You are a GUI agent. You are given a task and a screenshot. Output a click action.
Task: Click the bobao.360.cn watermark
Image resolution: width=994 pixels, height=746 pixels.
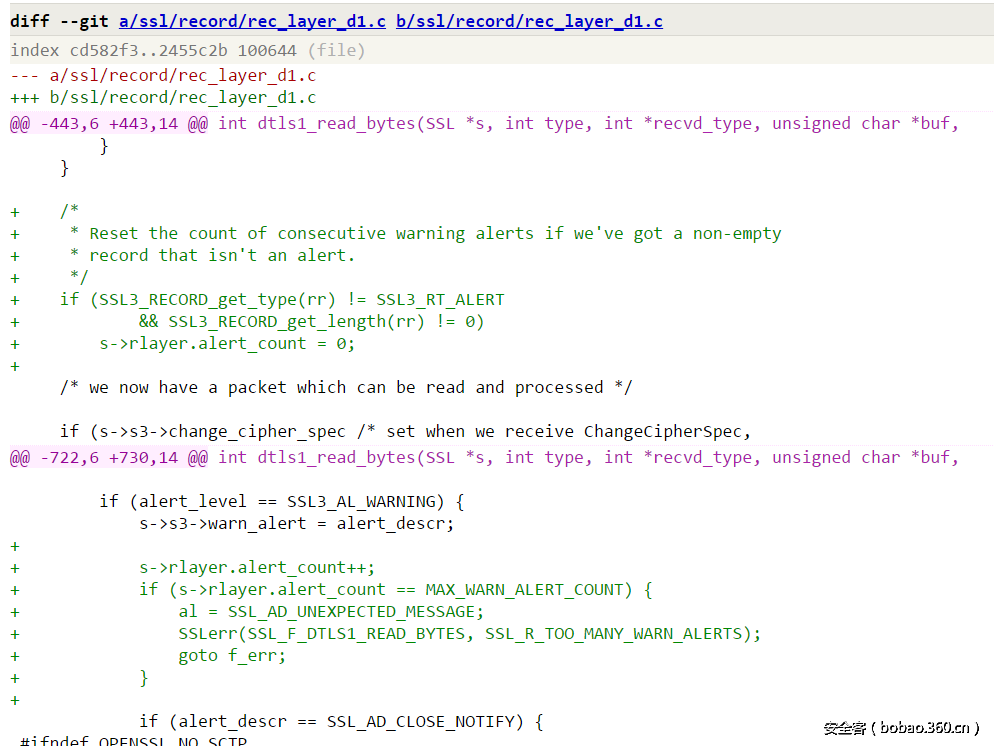(901, 727)
